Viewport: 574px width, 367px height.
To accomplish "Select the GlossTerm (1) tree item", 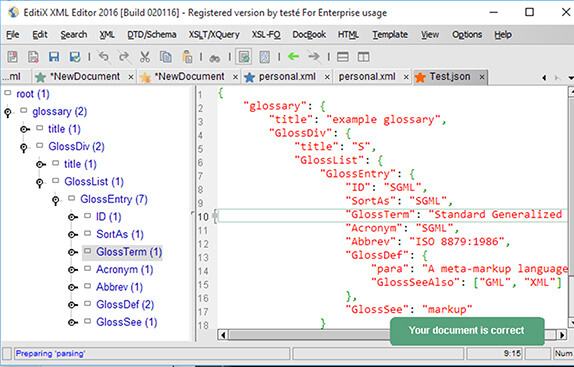I will pyautogui.click(x=129, y=252).
